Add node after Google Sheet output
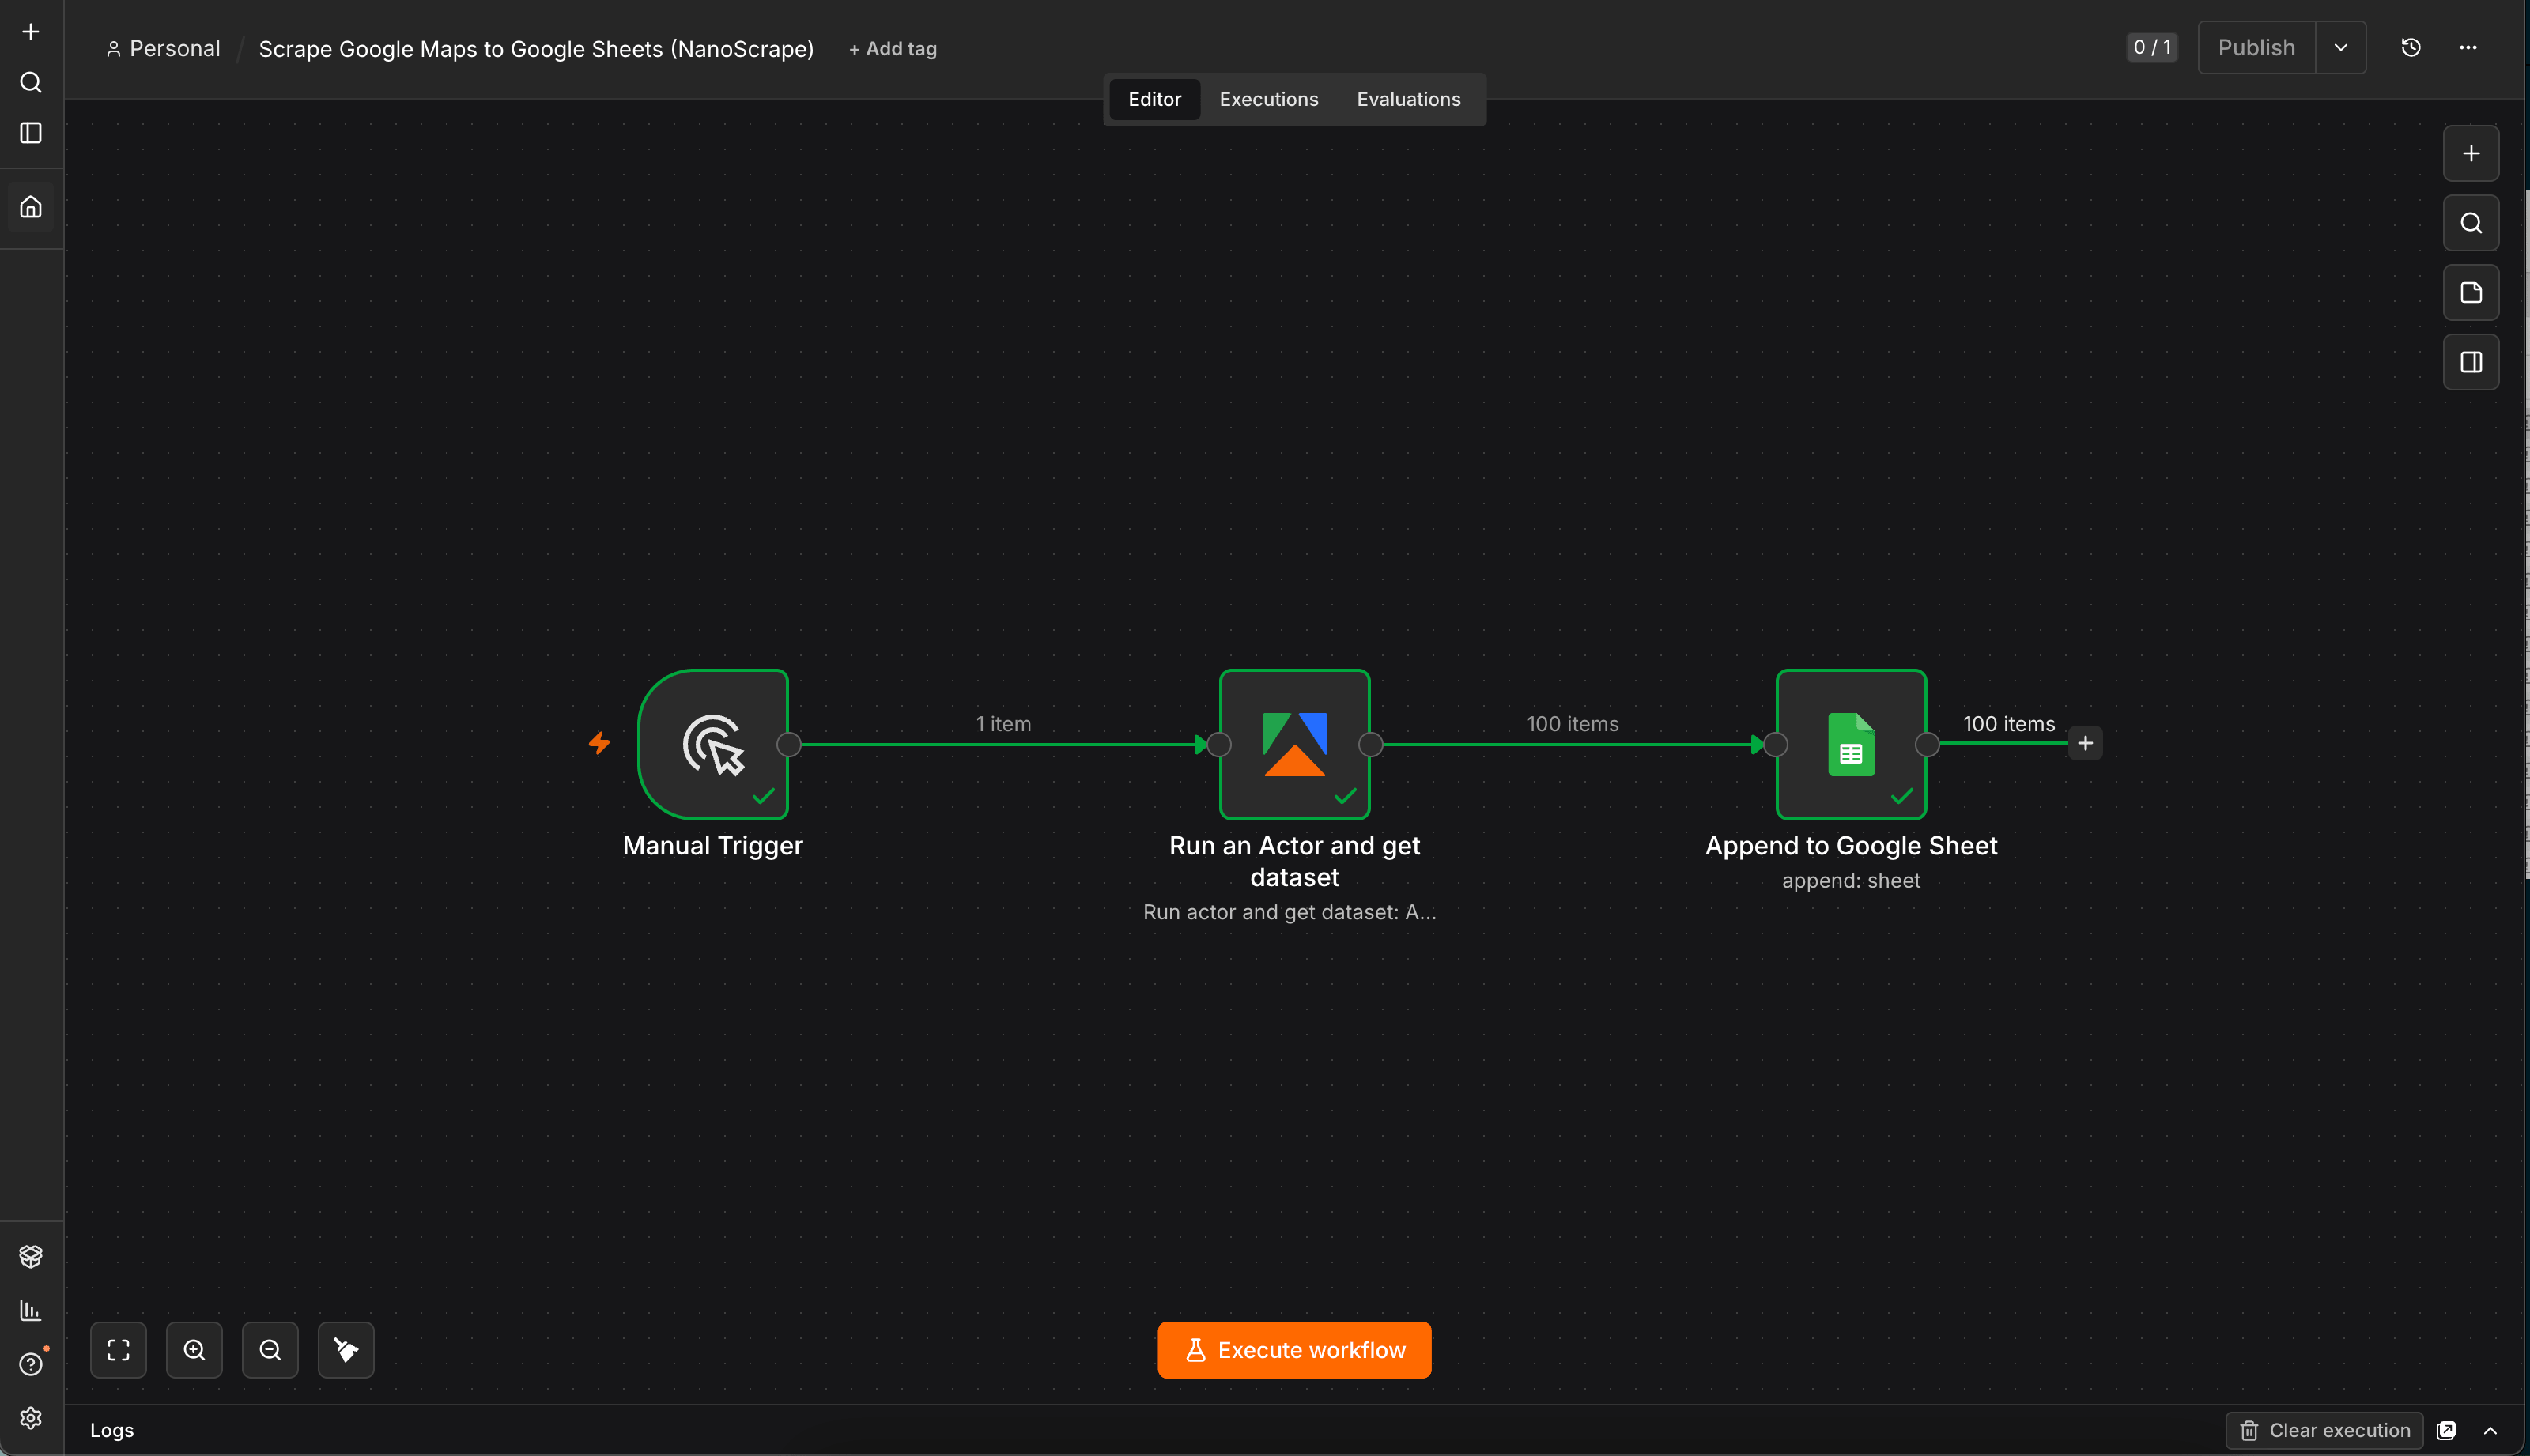 (x=2085, y=743)
